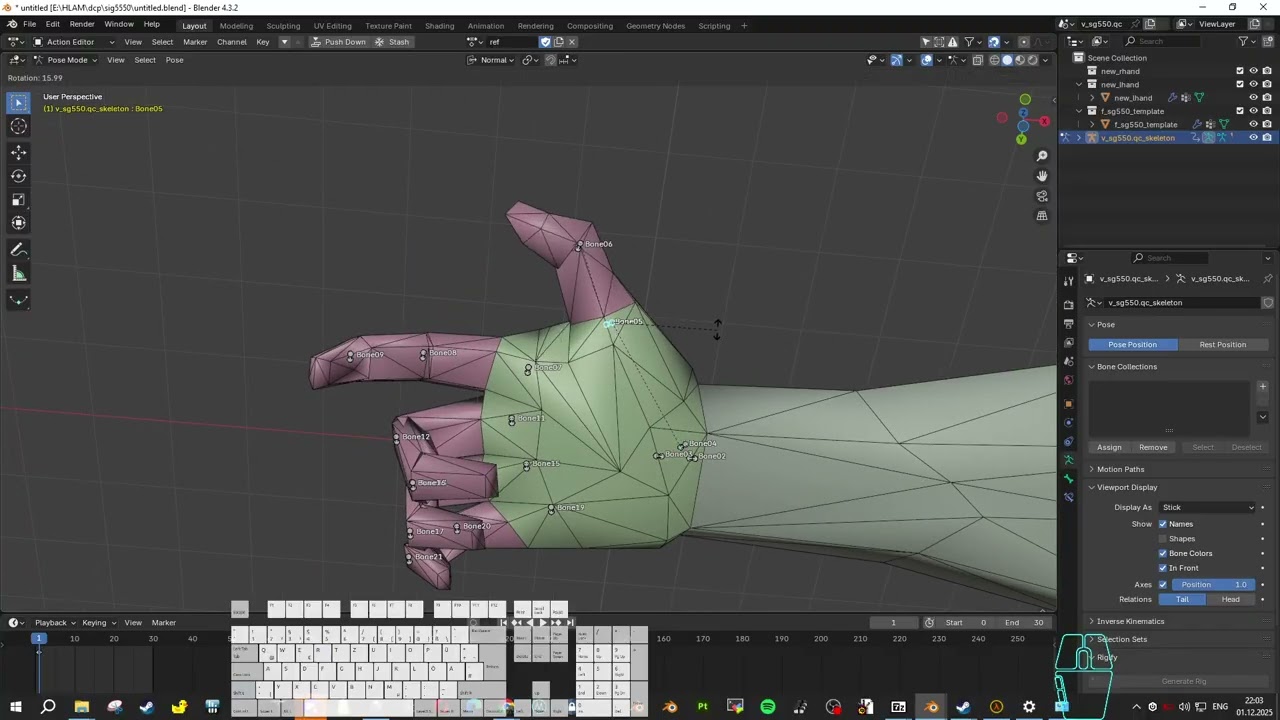Image resolution: width=1280 pixels, height=720 pixels.
Task: Toggle the Axes checkbox
Action: click(1163, 584)
